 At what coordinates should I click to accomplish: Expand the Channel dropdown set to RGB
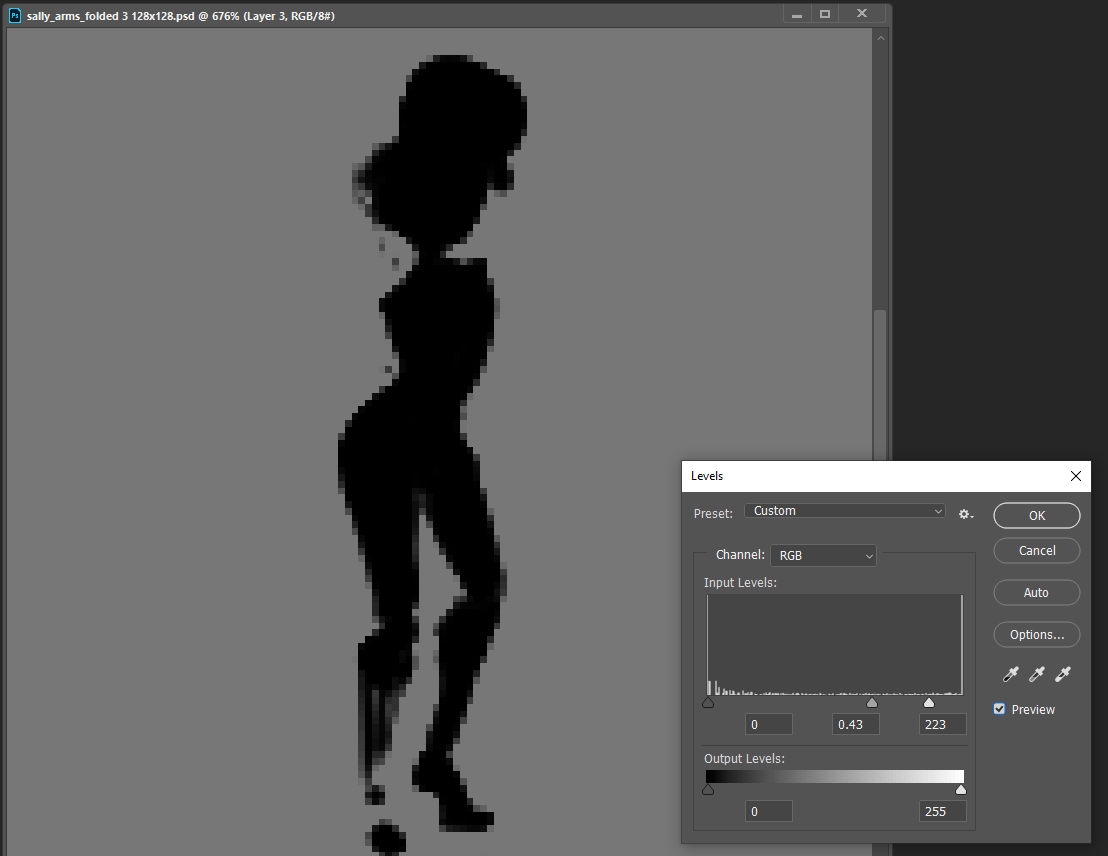coord(823,555)
